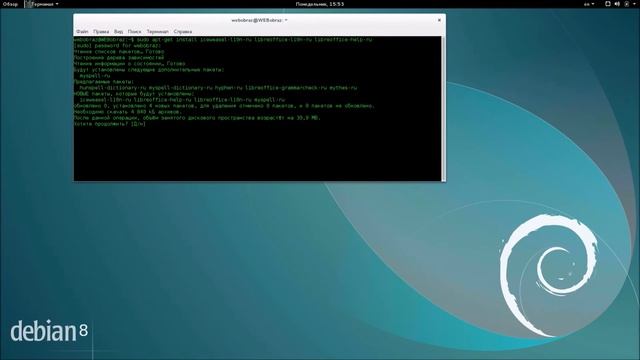The height and width of the screenshot is (360, 640).
Task: Open the clock showing Понедельник, 15:53
Action: (320, 4)
